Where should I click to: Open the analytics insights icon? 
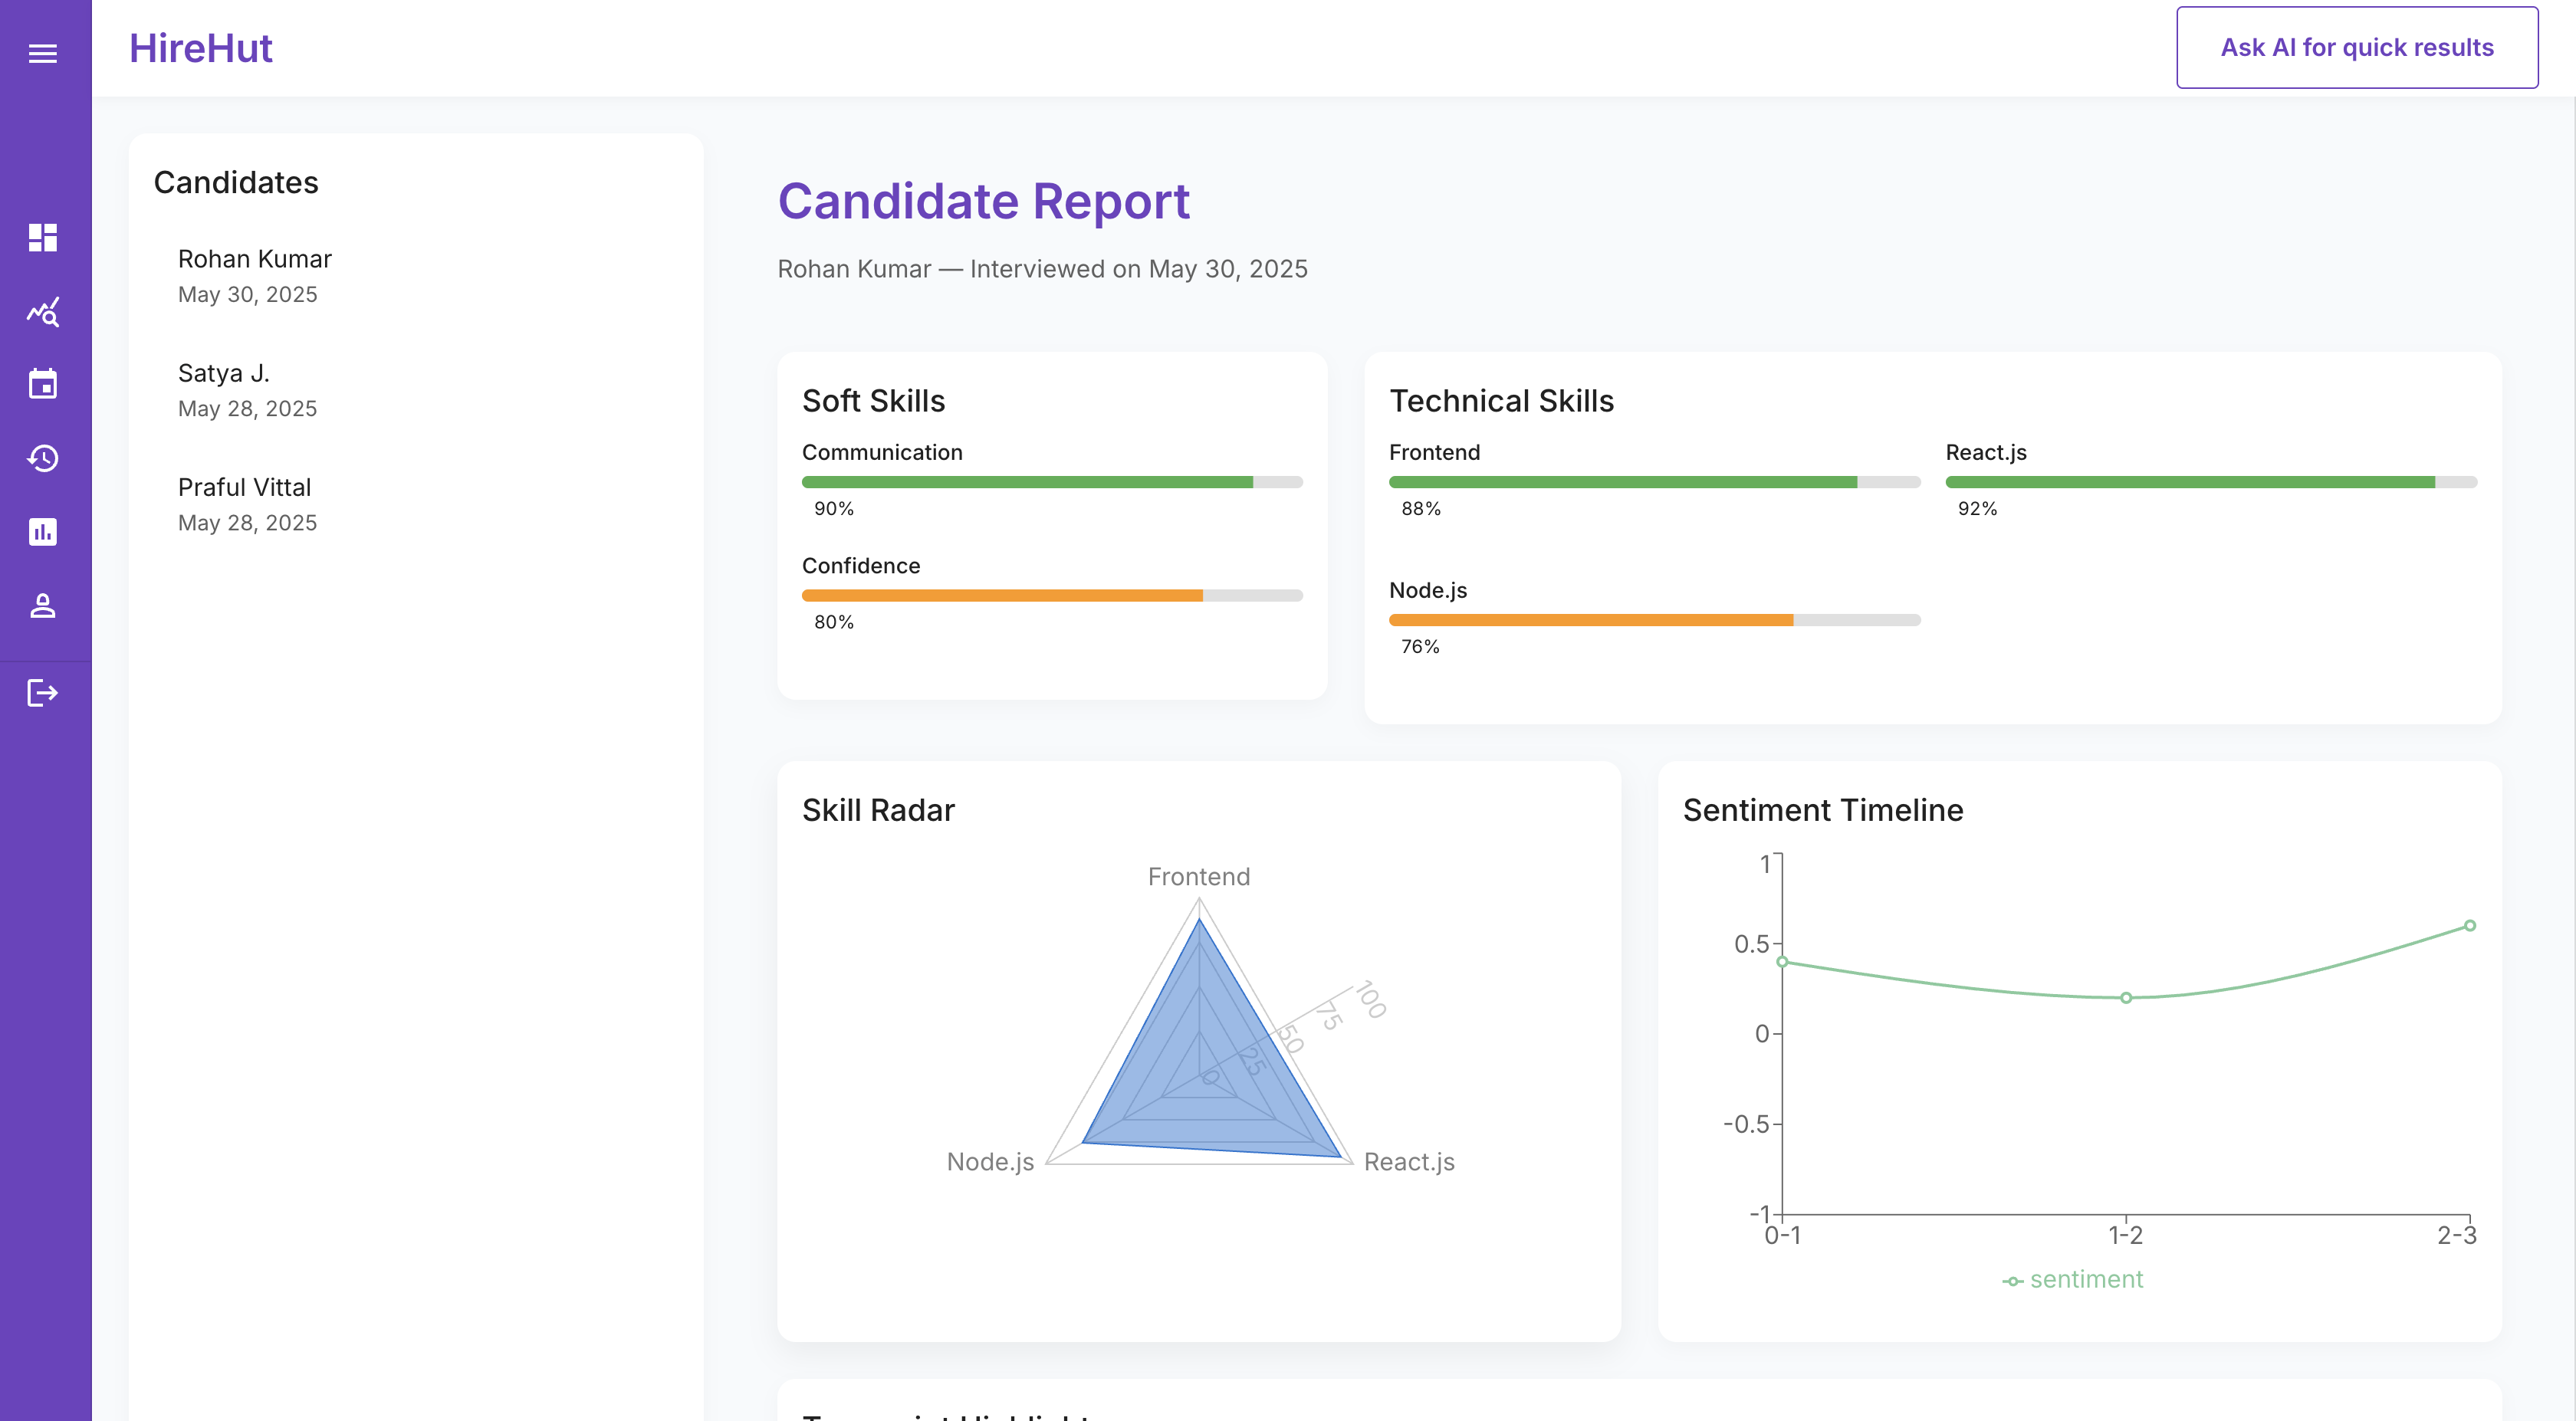(43, 311)
